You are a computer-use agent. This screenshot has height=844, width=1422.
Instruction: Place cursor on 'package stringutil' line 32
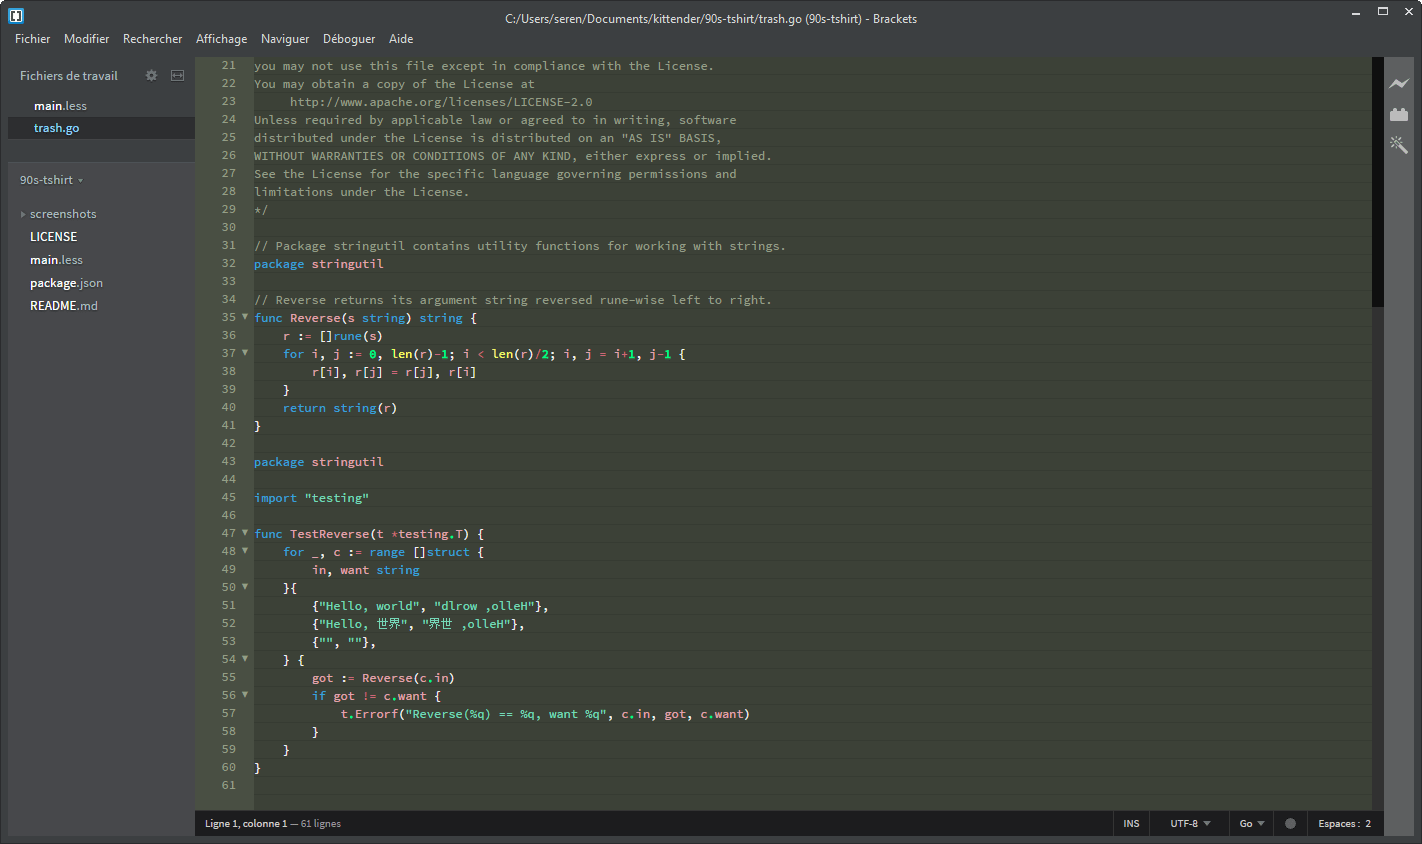(x=319, y=264)
